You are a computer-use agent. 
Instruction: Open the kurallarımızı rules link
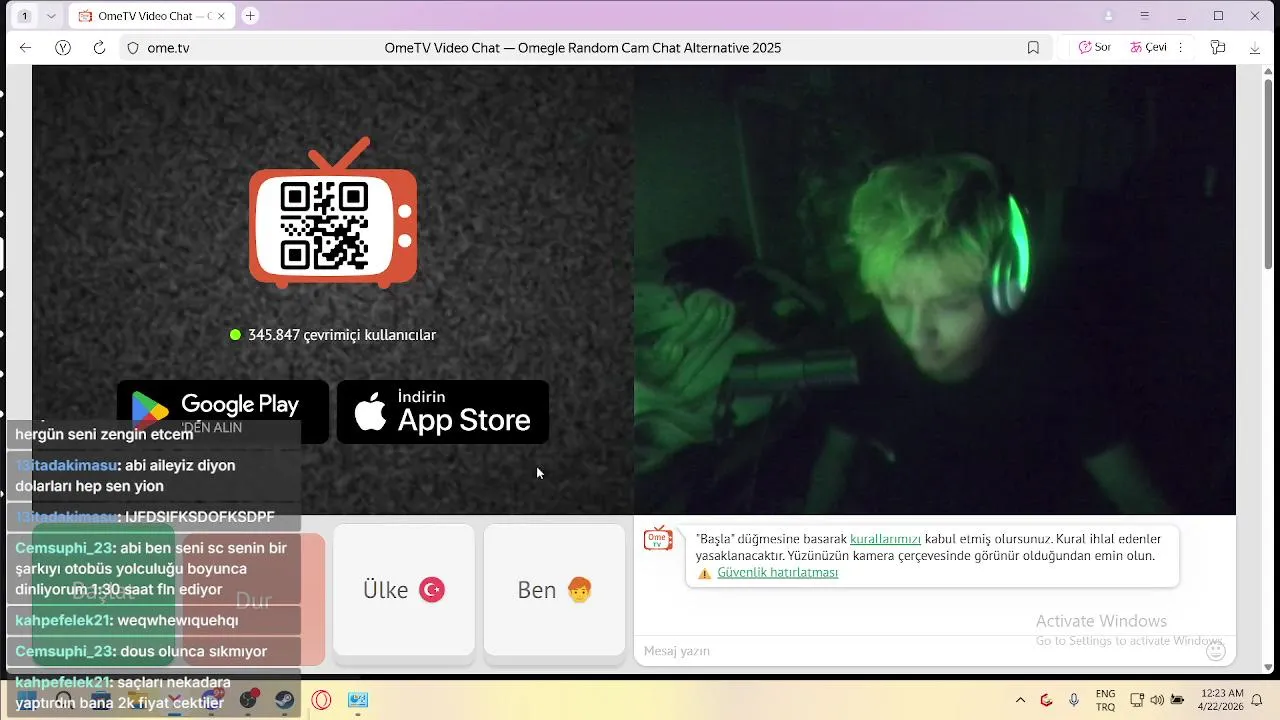tap(885, 539)
